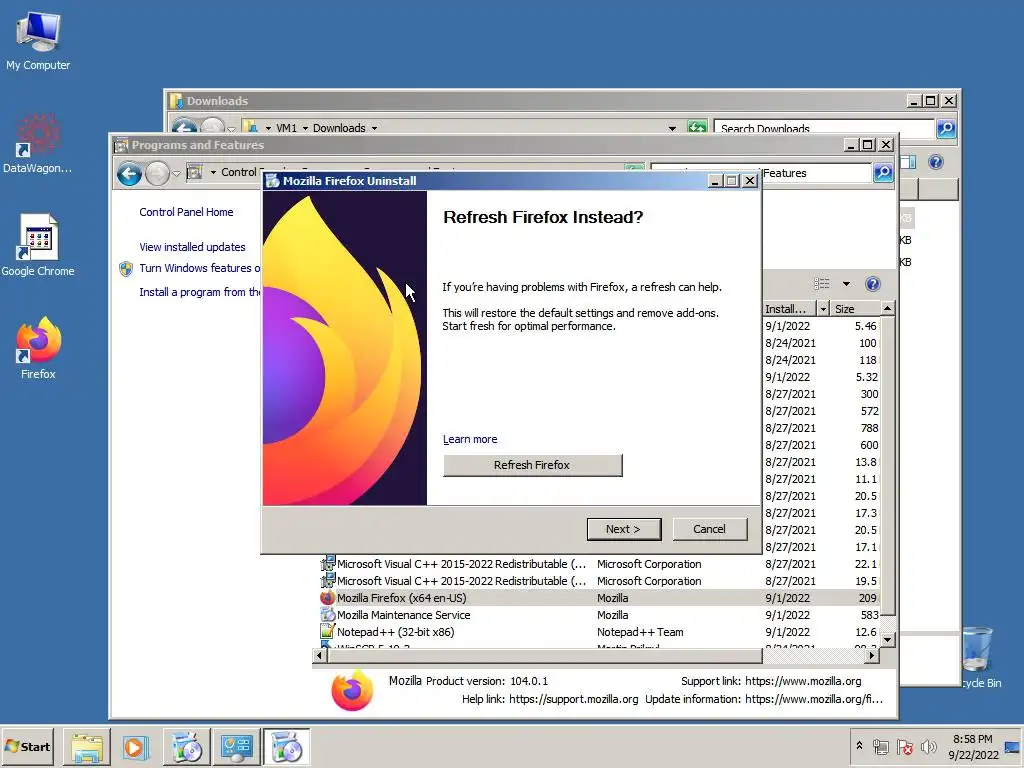Image resolution: width=1024 pixels, height=768 pixels.
Task: Click Firefox uninstaller taskbar icon
Action: click(286, 748)
